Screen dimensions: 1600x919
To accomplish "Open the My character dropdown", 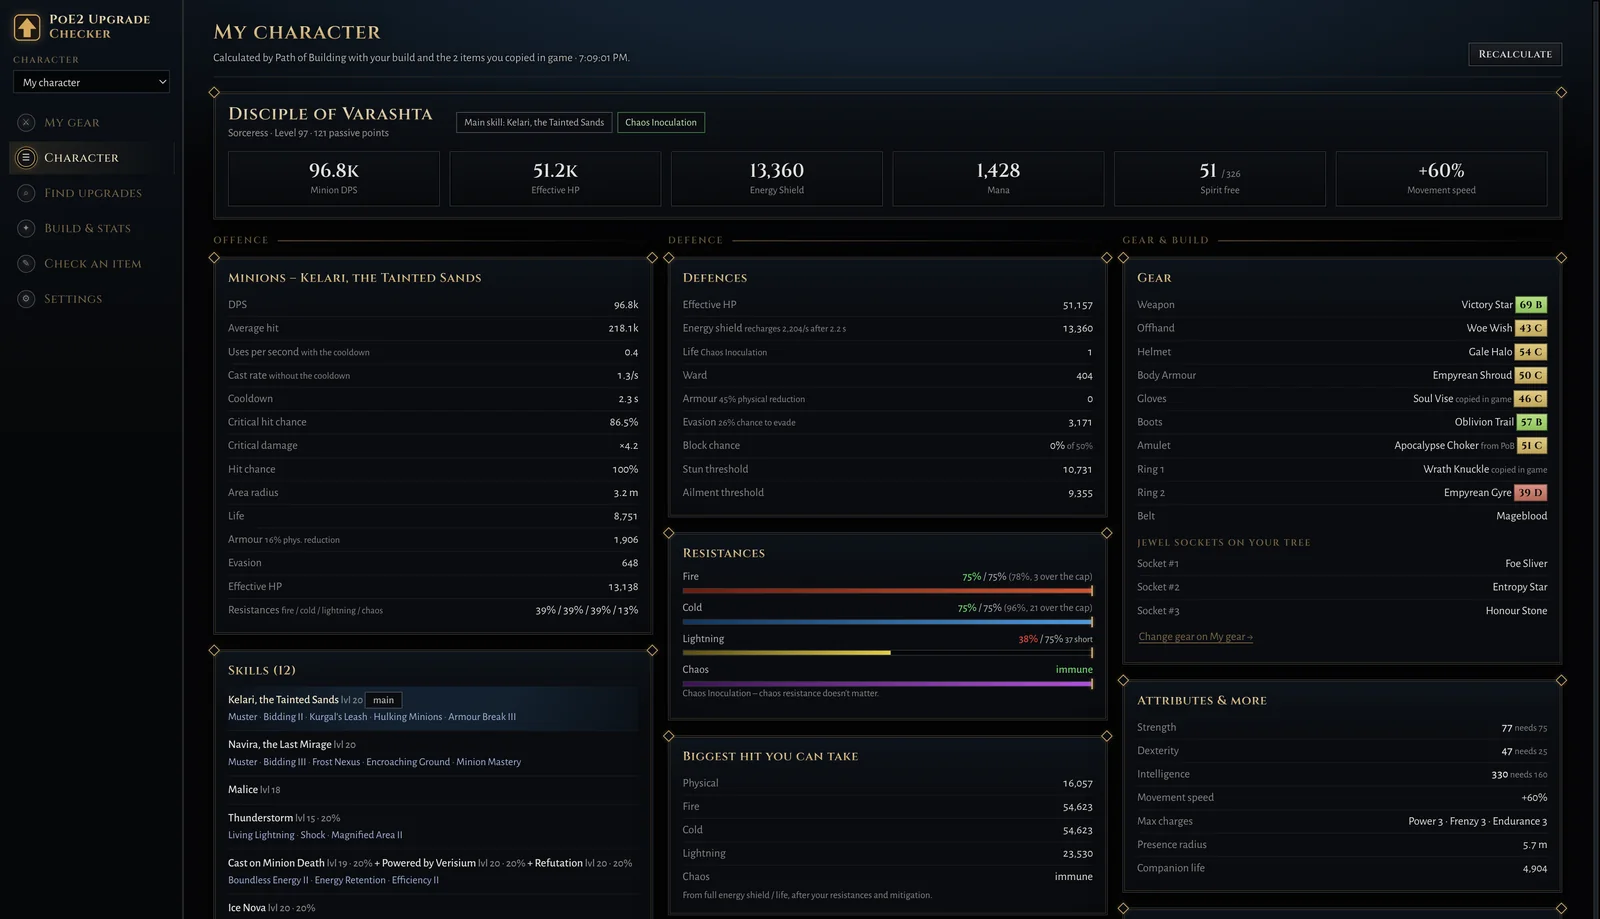I will click(91, 82).
